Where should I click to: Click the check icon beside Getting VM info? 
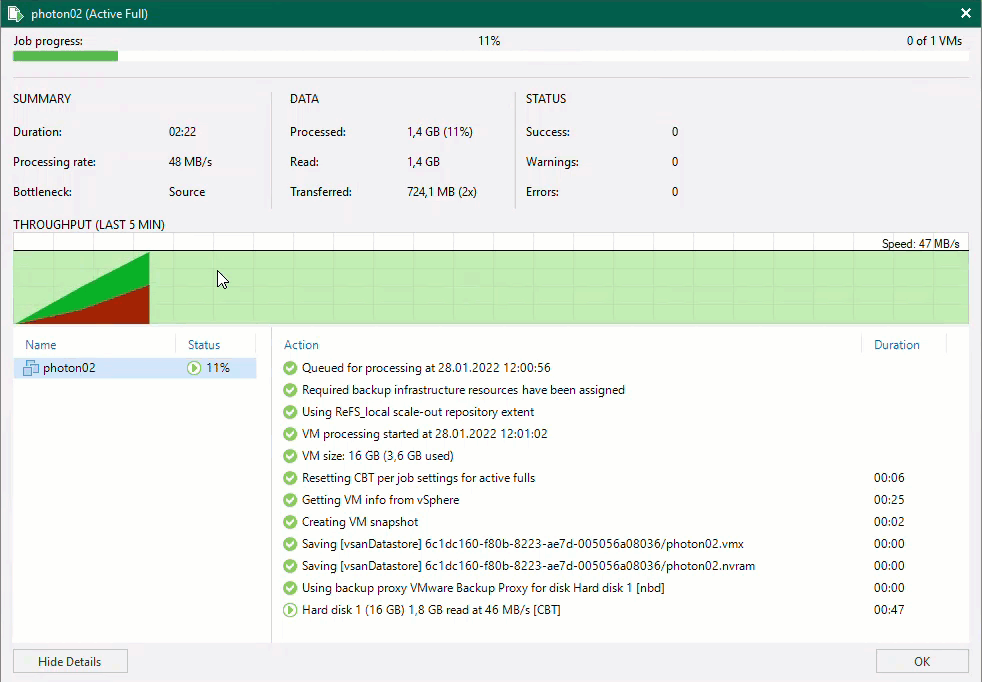(290, 500)
